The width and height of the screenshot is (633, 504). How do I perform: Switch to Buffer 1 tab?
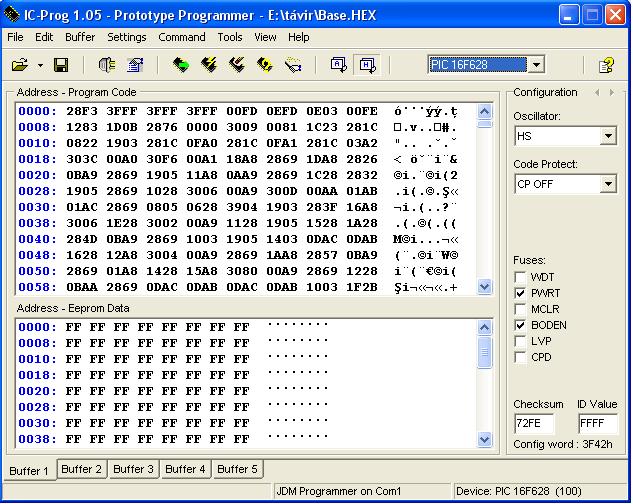(29, 471)
